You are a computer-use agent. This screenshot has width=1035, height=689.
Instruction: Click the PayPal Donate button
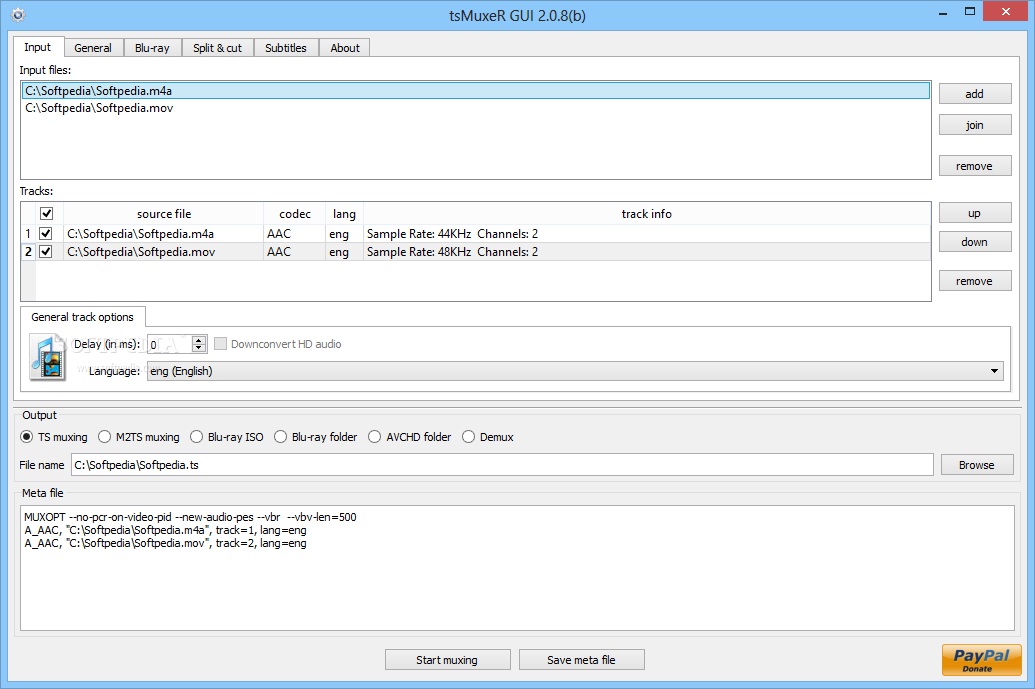982,659
